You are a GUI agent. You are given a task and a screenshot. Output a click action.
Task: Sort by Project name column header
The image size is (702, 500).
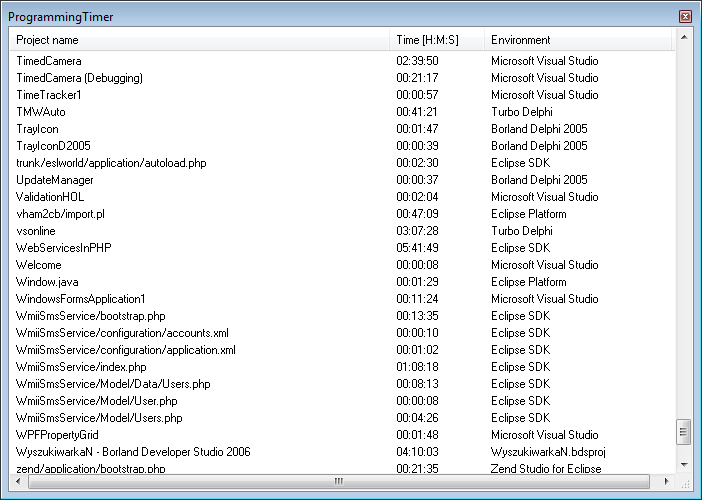coord(200,40)
